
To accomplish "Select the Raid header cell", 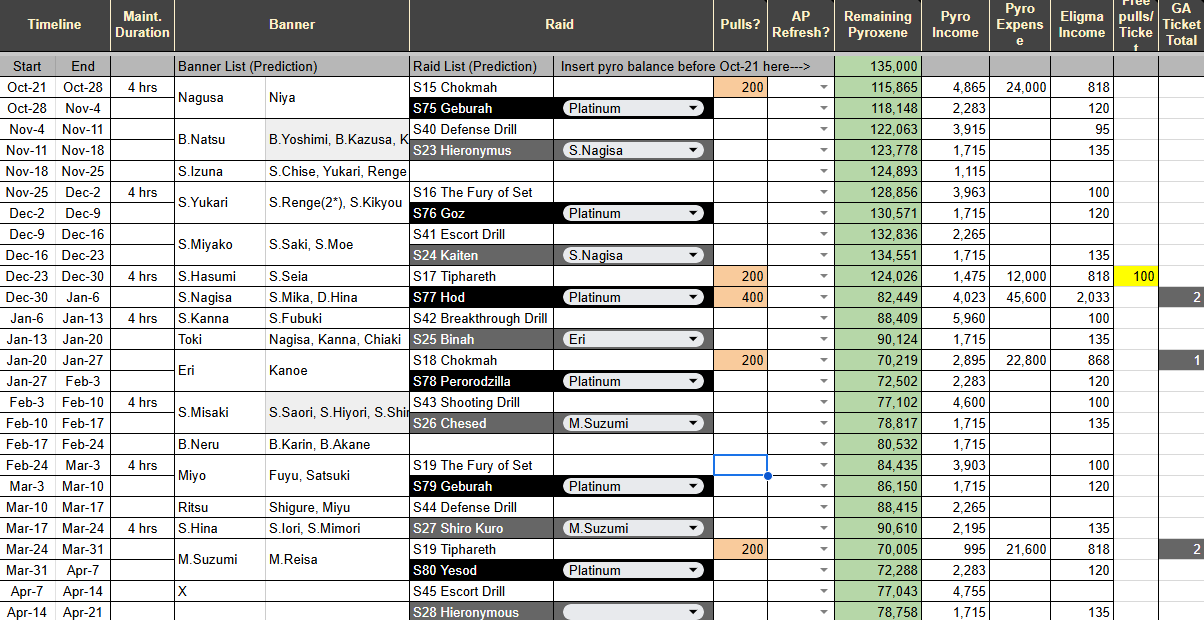I will pos(562,25).
